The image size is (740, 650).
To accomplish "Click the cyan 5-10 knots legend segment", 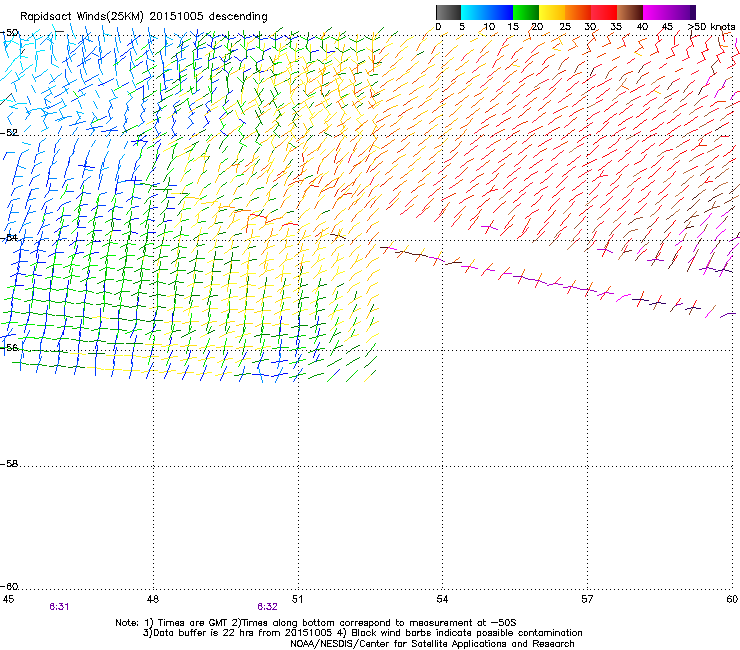I will (x=474, y=12).
